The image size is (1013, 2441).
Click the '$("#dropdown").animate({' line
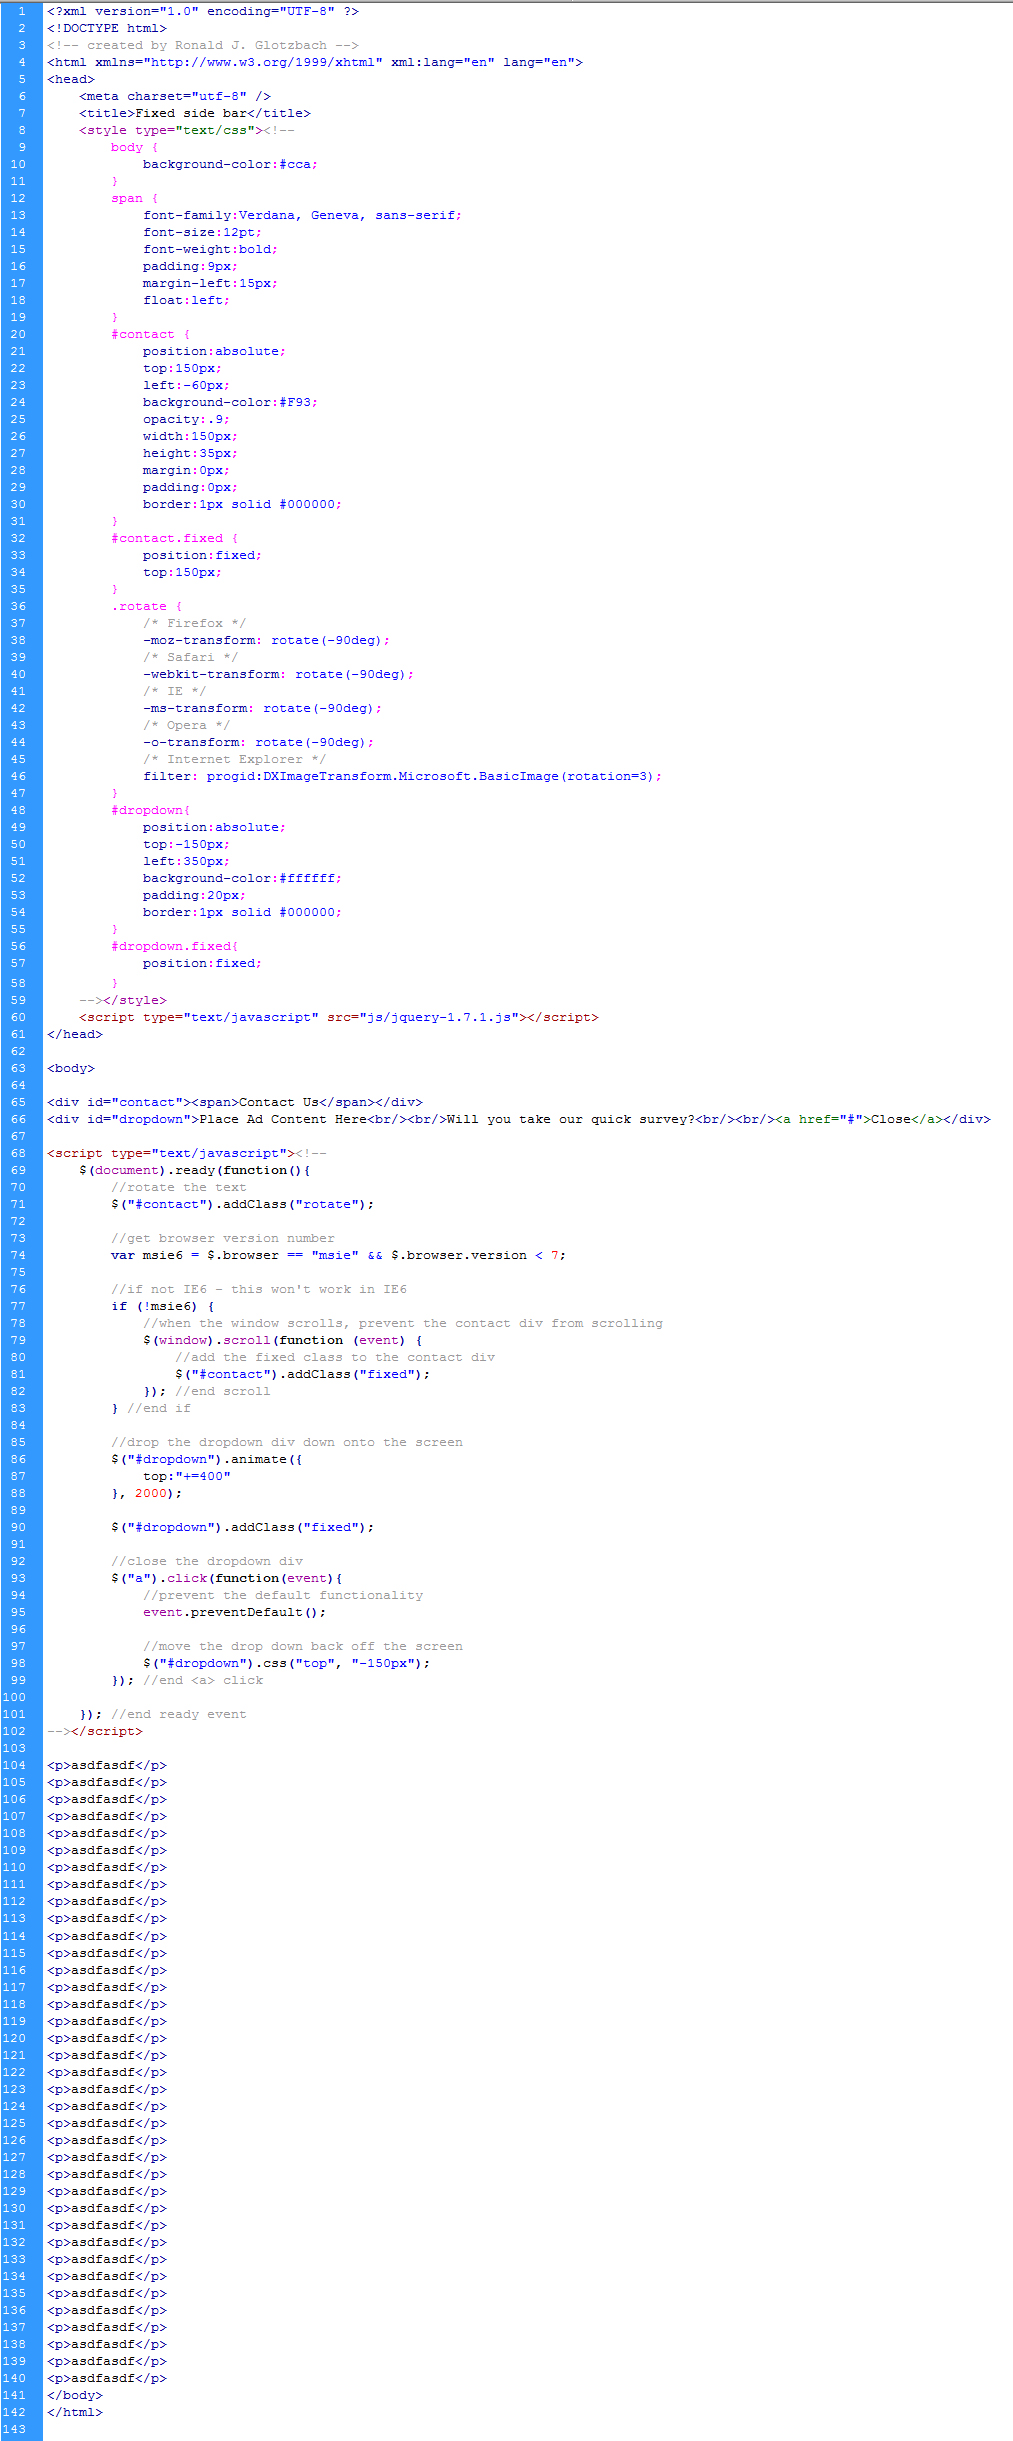click(206, 1459)
